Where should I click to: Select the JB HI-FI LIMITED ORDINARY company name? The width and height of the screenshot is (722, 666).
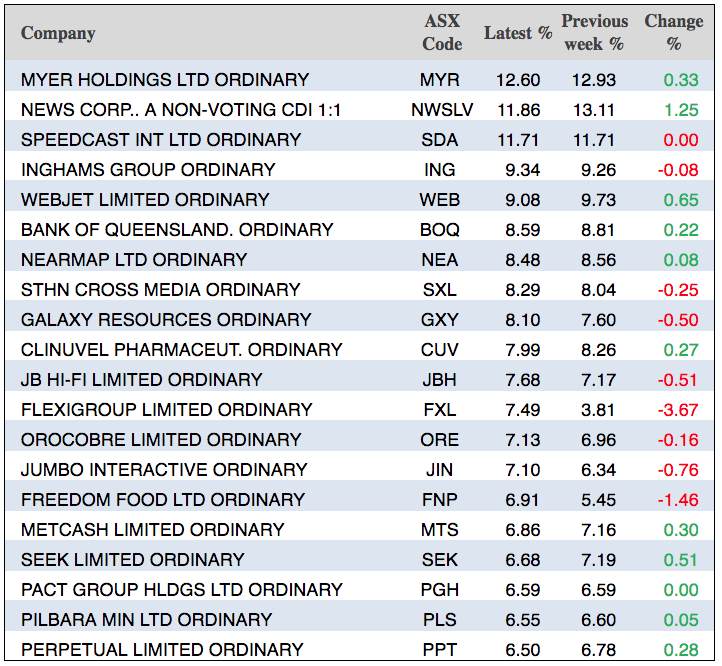point(141,380)
